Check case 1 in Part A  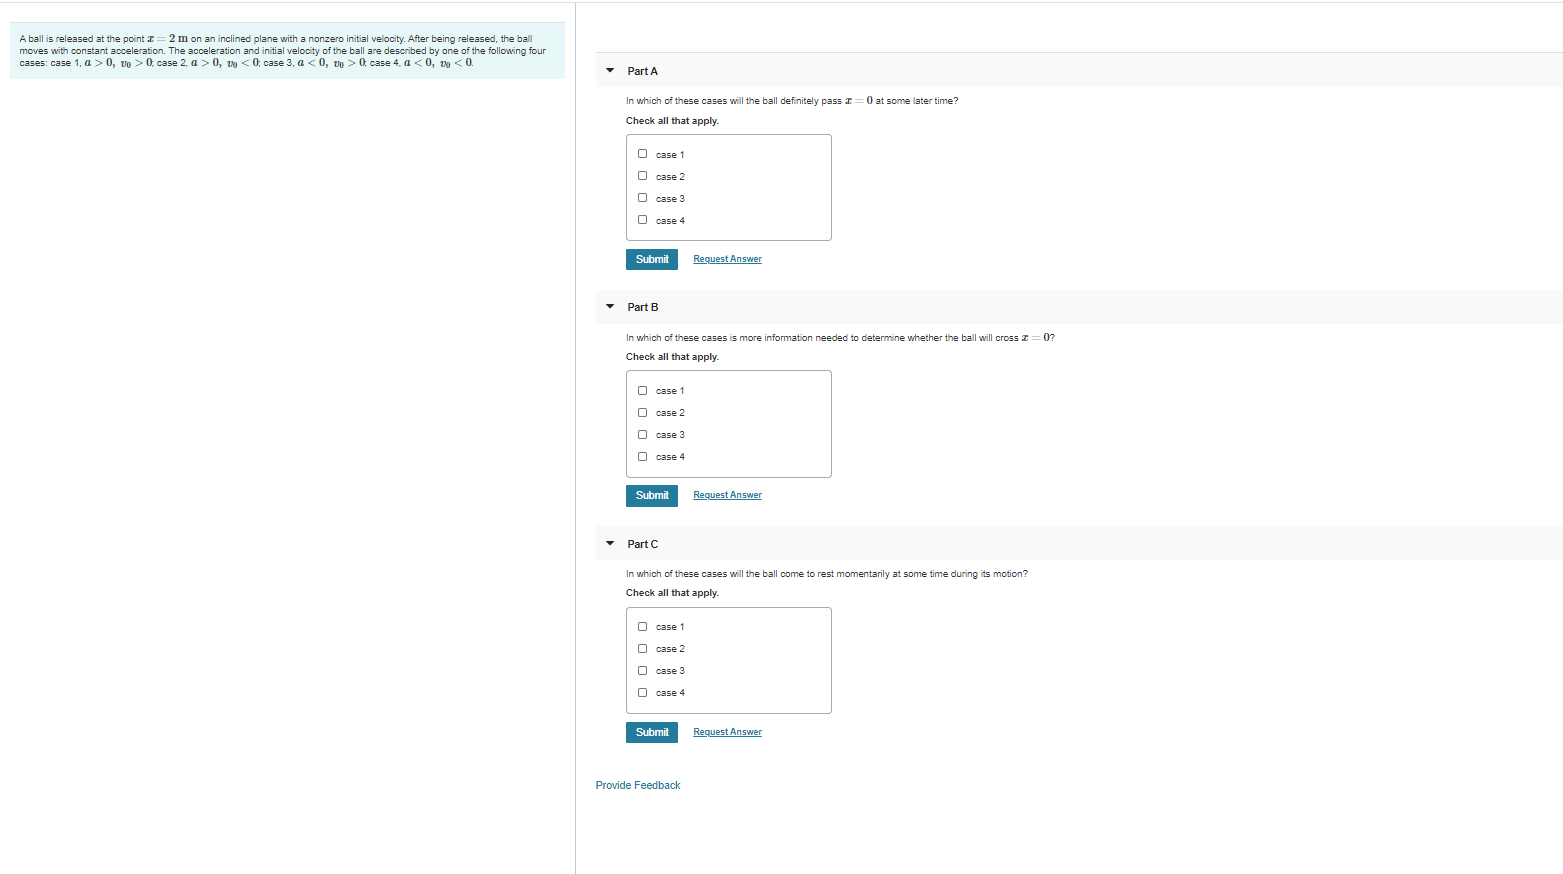point(642,154)
